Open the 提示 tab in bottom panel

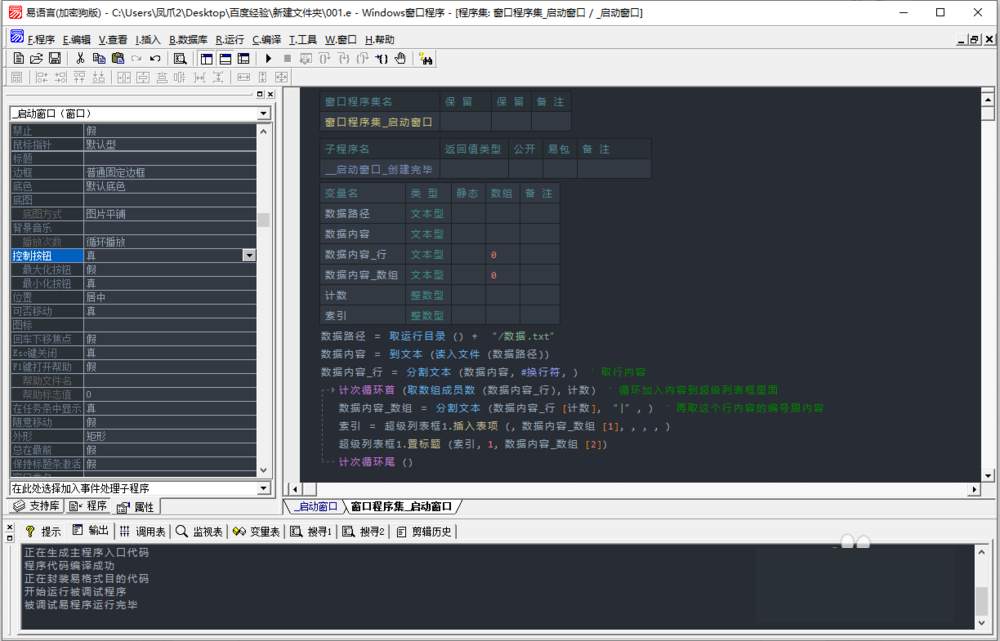click(43, 531)
